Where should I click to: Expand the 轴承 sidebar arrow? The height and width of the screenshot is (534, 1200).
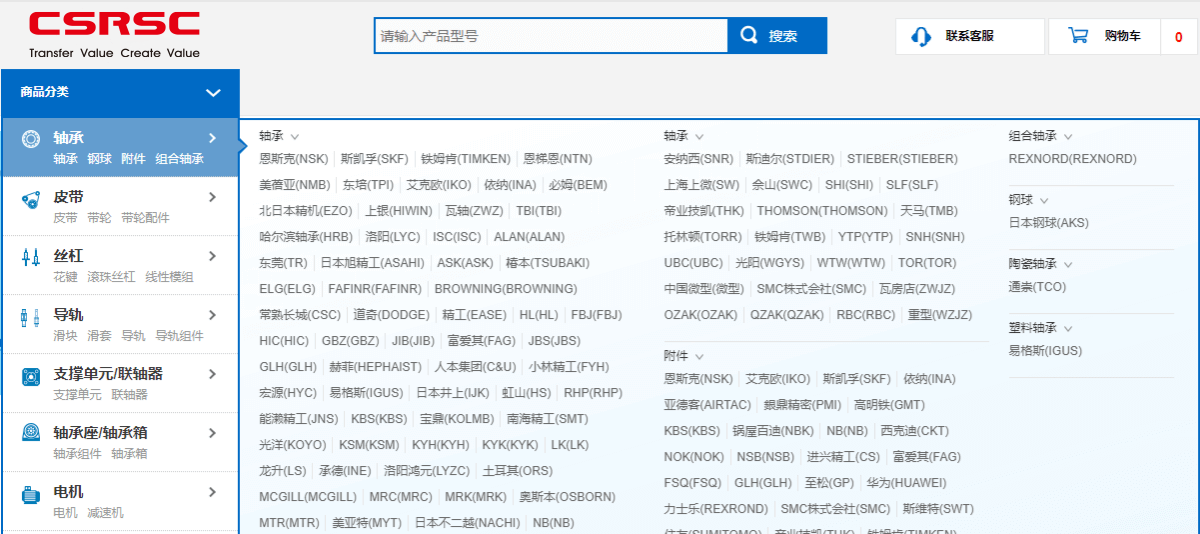coord(212,138)
